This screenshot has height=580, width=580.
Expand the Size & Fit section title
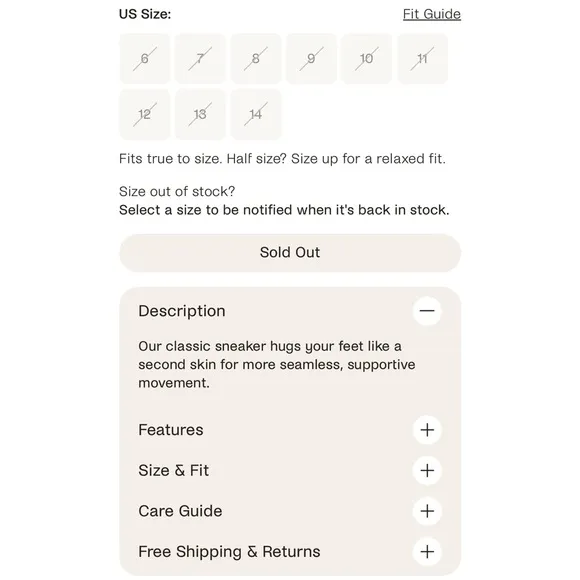pyautogui.click(x=173, y=471)
